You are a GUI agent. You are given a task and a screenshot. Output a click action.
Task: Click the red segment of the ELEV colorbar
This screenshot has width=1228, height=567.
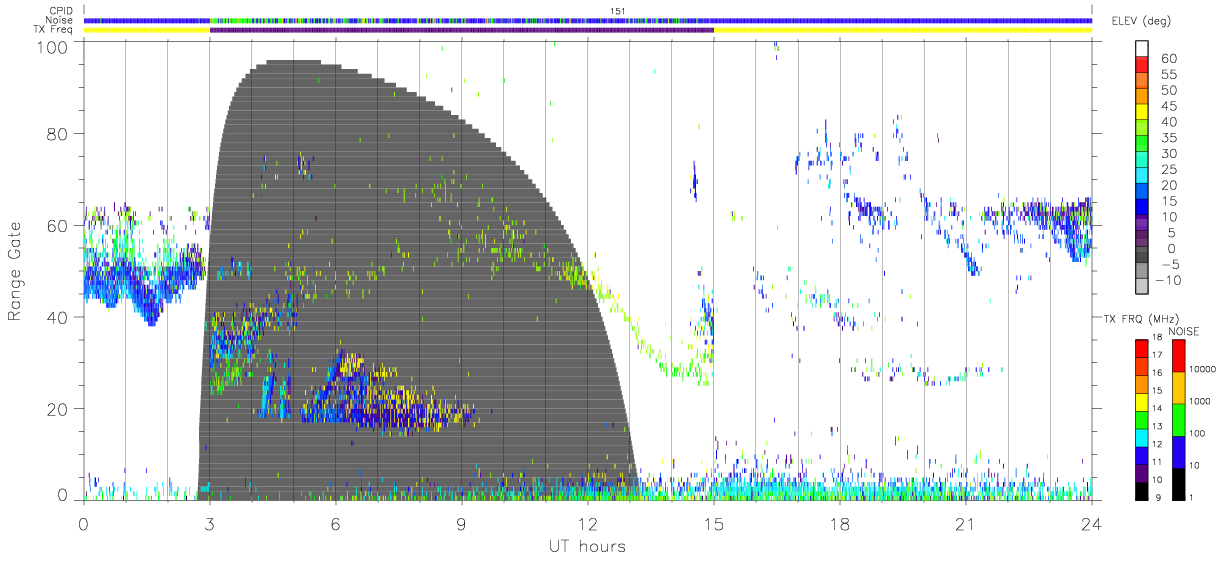coord(1142,64)
